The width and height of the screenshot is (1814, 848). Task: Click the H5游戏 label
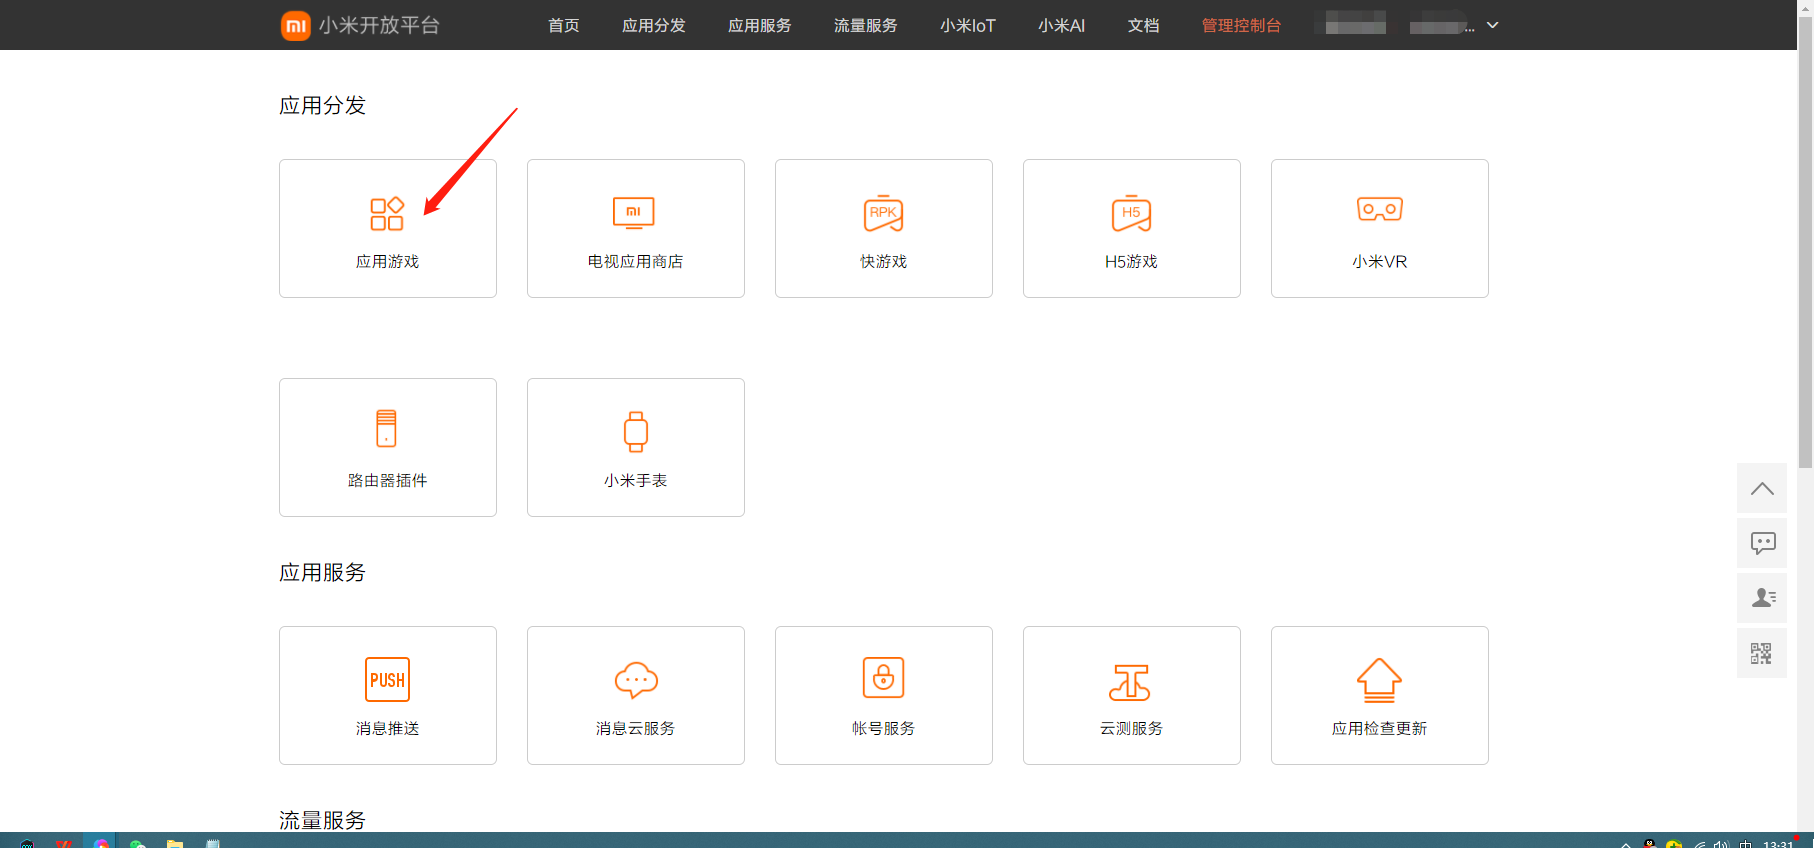point(1131,261)
